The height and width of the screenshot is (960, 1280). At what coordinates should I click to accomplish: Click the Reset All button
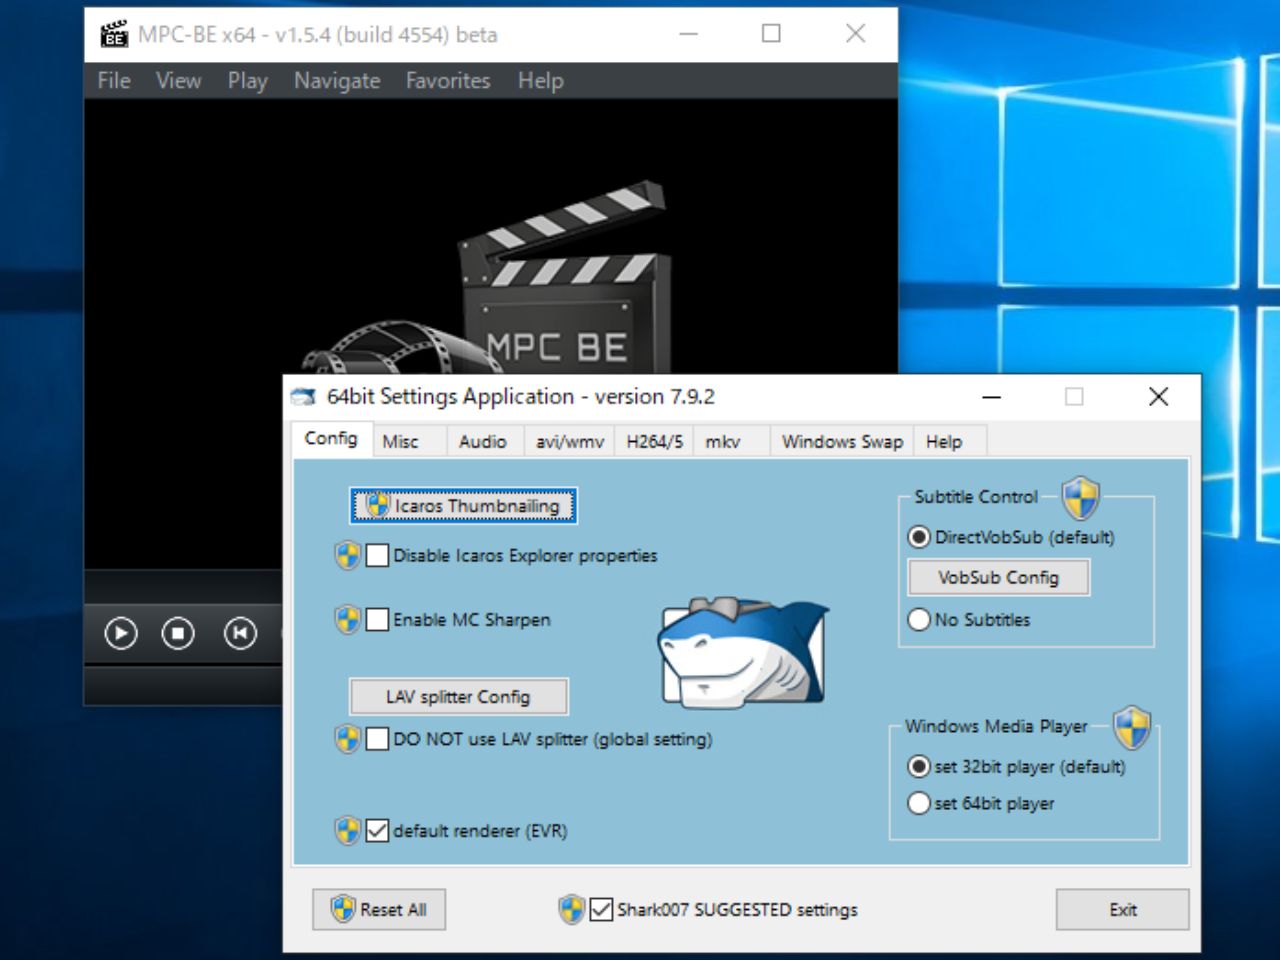pos(379,910)
